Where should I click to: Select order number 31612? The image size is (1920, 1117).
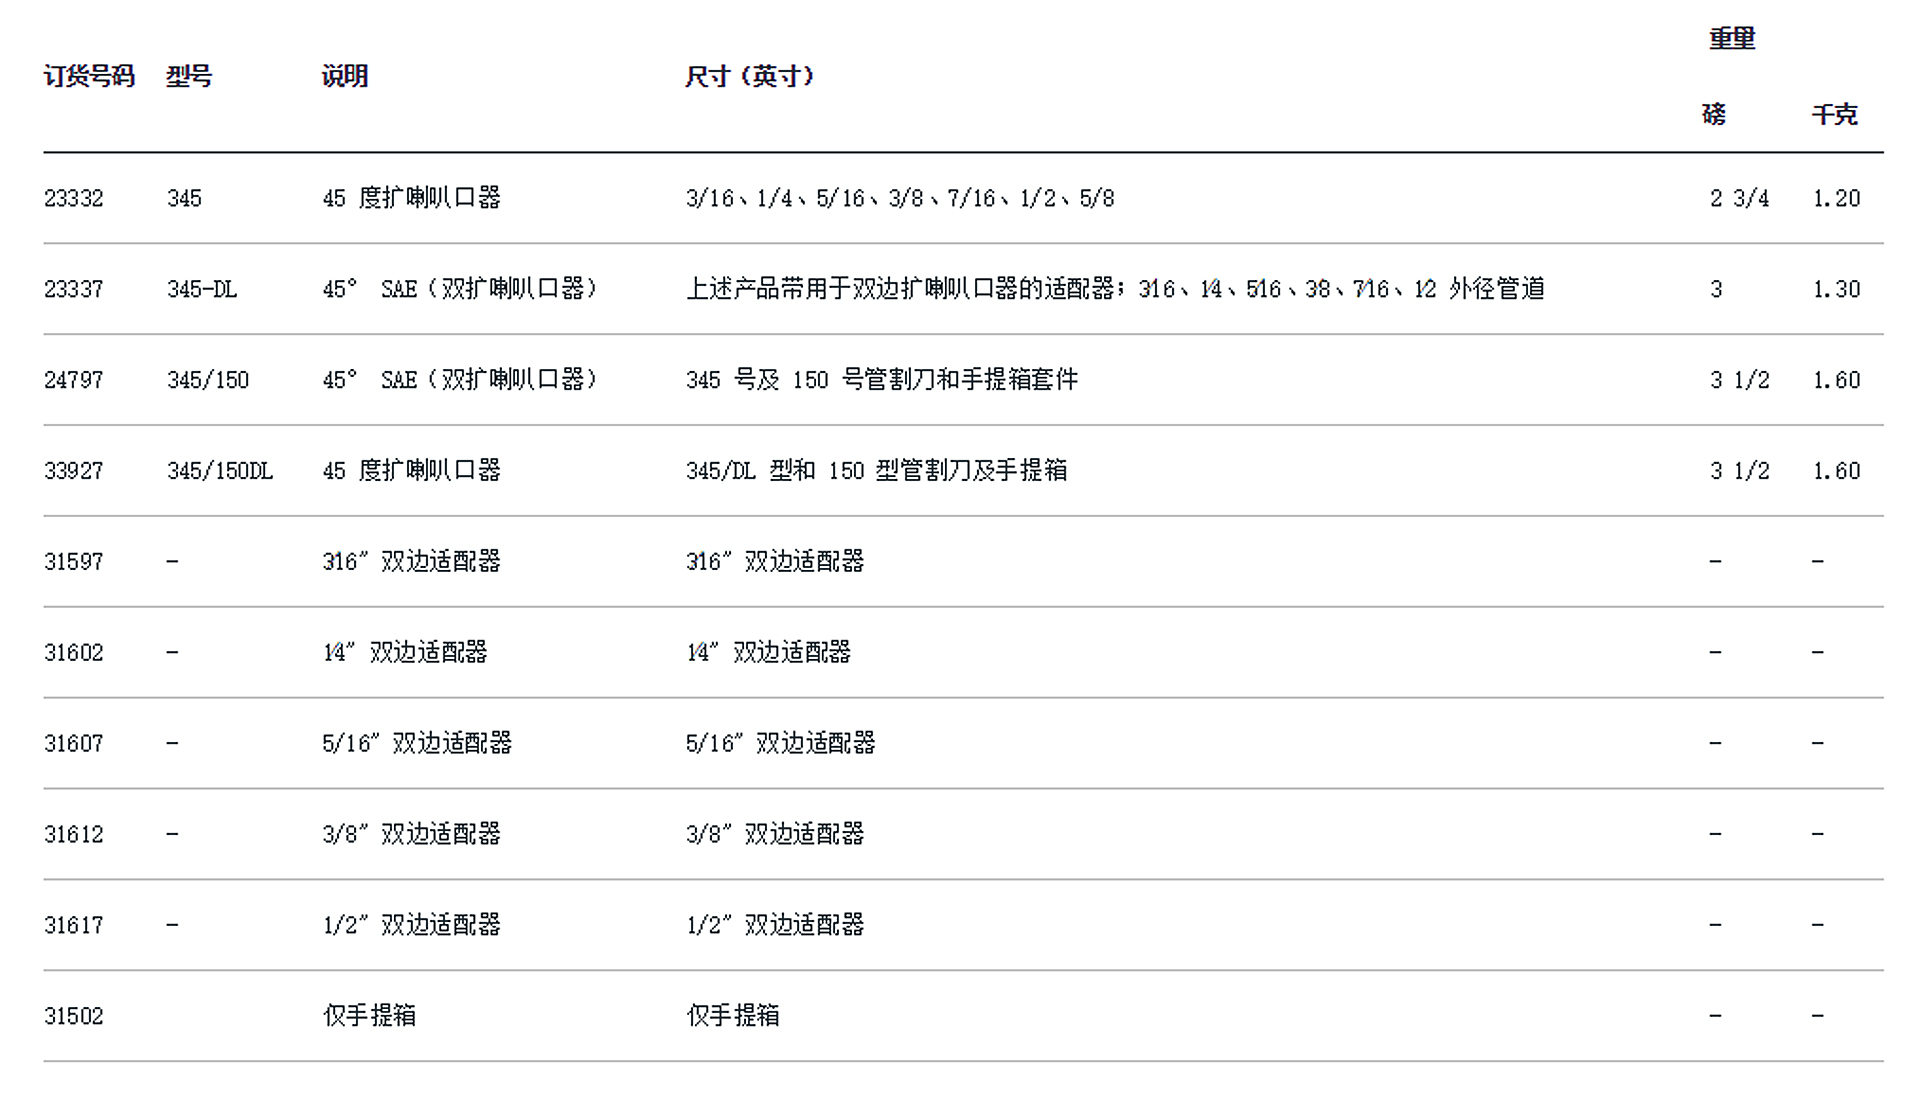pyautogui.click(x=74, y=835)
